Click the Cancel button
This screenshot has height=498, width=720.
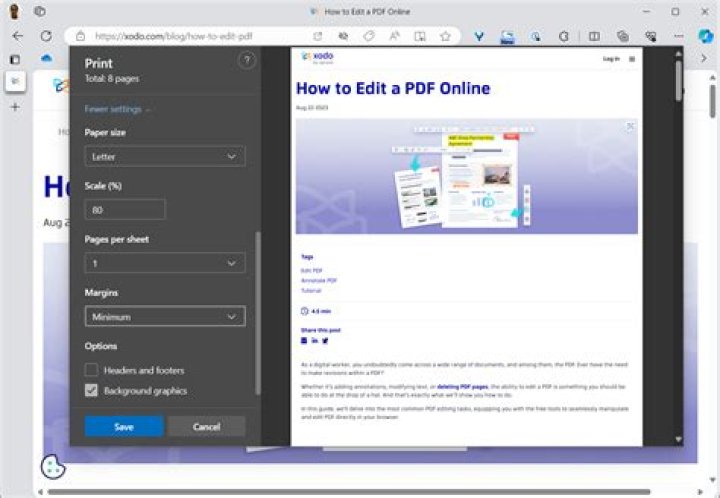point(207,427)
